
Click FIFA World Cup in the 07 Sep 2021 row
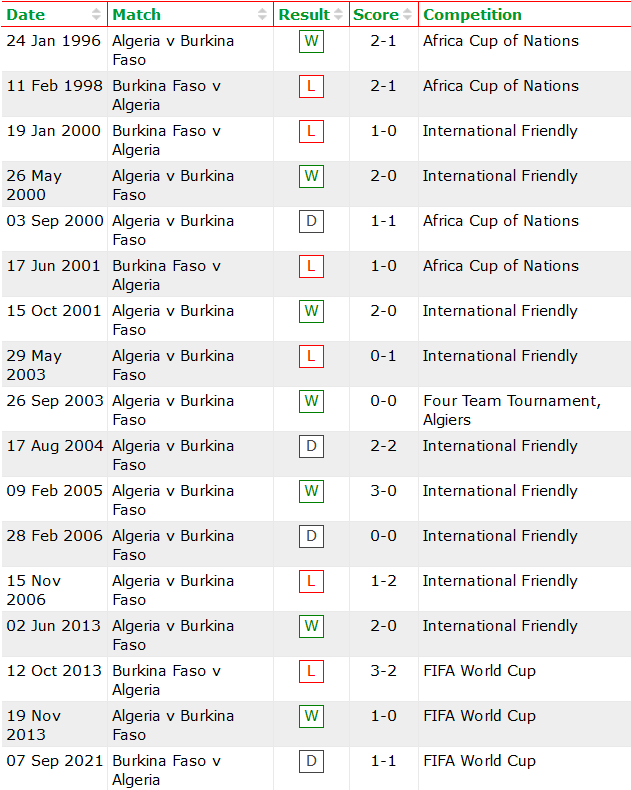pyautogui.click(x=479, y=761)
